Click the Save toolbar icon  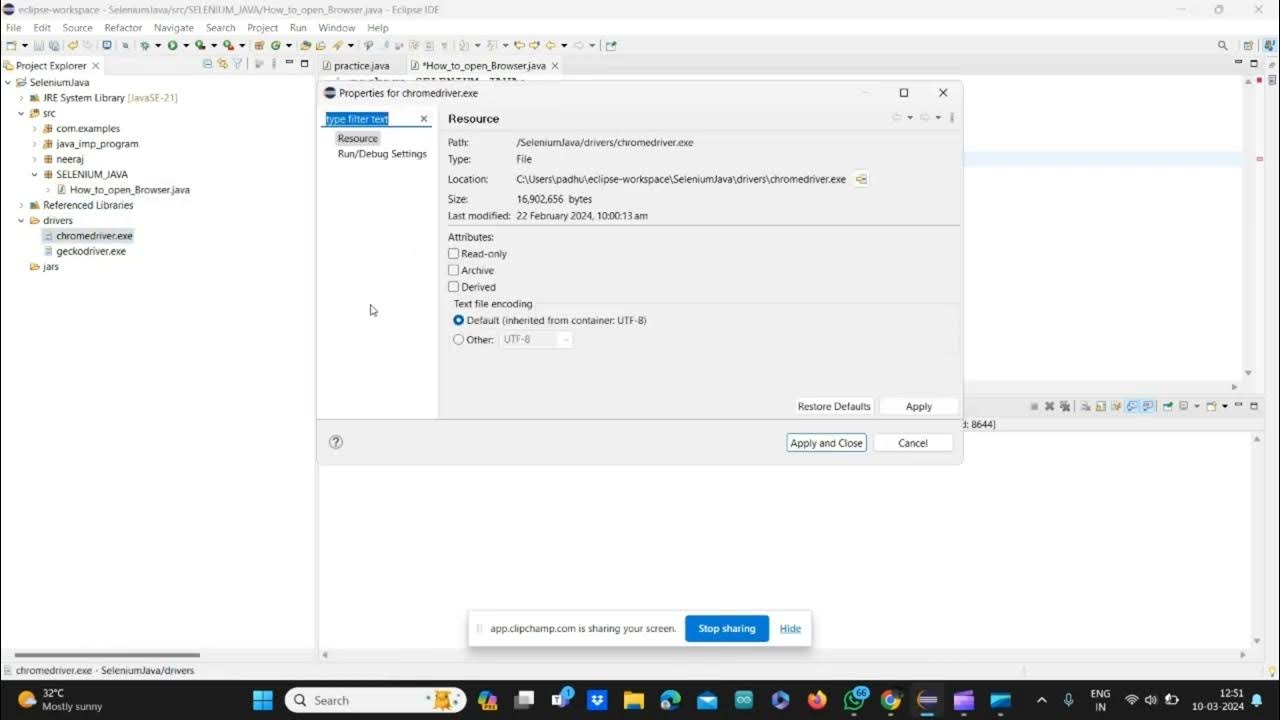click(x=39, y=45)
